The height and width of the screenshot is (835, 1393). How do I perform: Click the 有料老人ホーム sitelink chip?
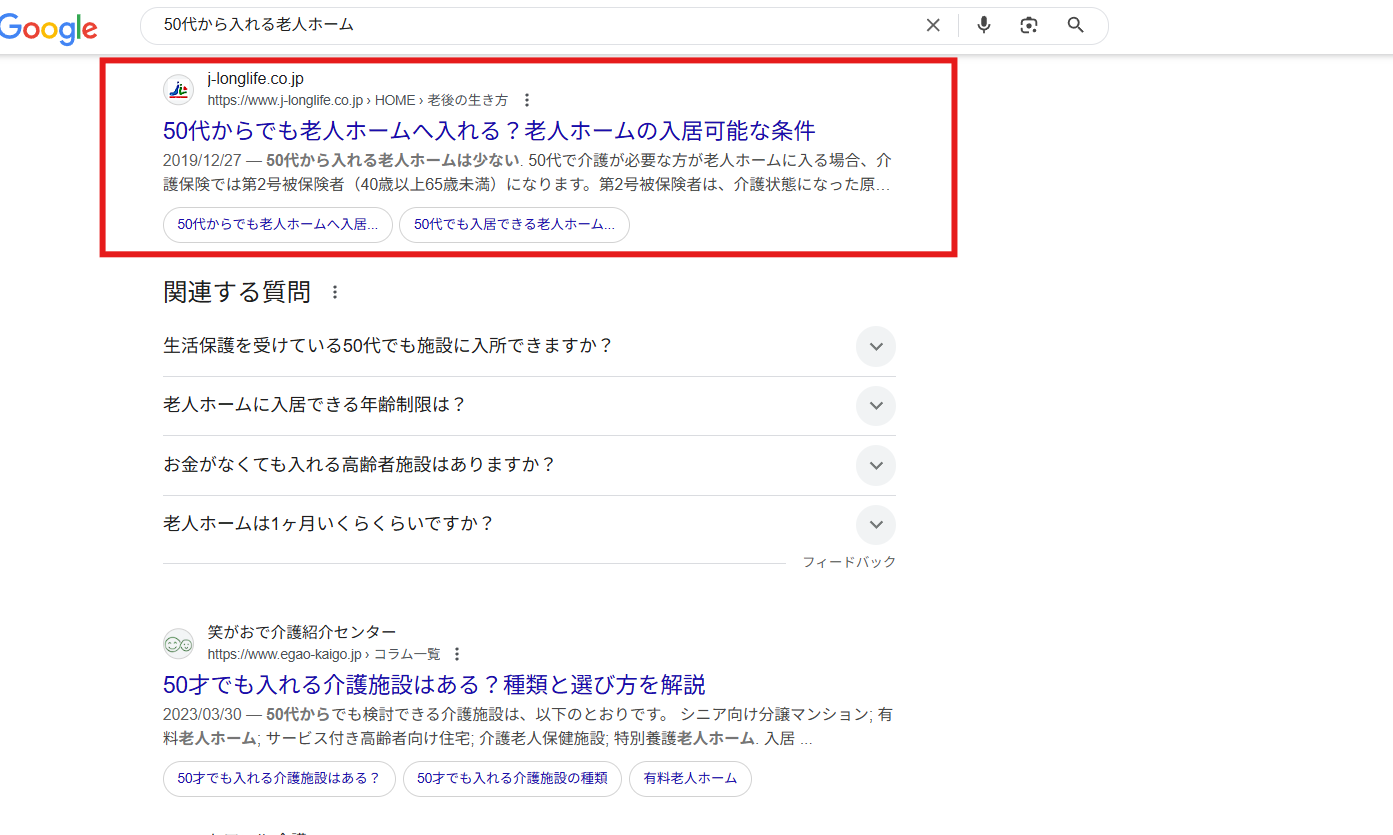pyautogui.click(x=690, y=779)
